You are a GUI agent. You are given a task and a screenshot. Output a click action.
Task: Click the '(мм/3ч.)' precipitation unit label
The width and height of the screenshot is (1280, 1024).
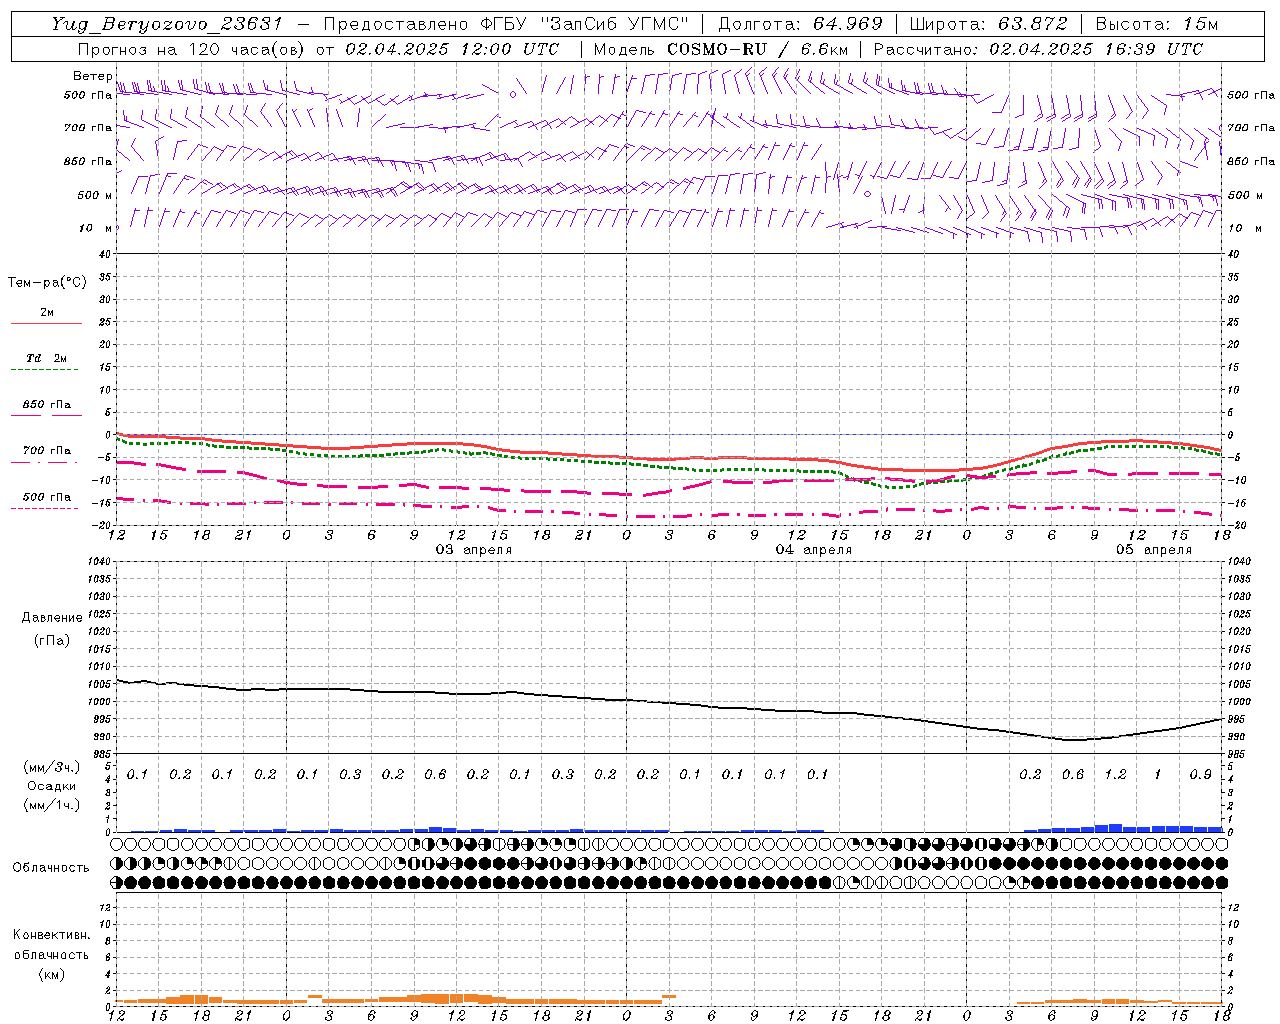(52, 767)
